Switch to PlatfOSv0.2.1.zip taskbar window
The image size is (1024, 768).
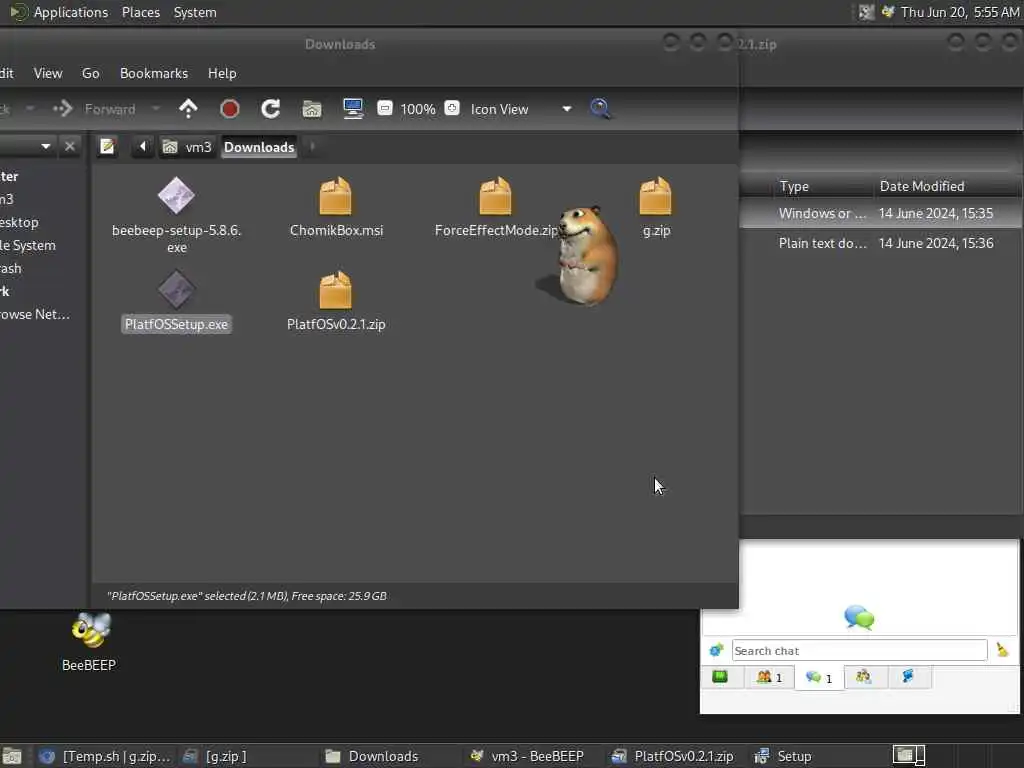point(673,756)
